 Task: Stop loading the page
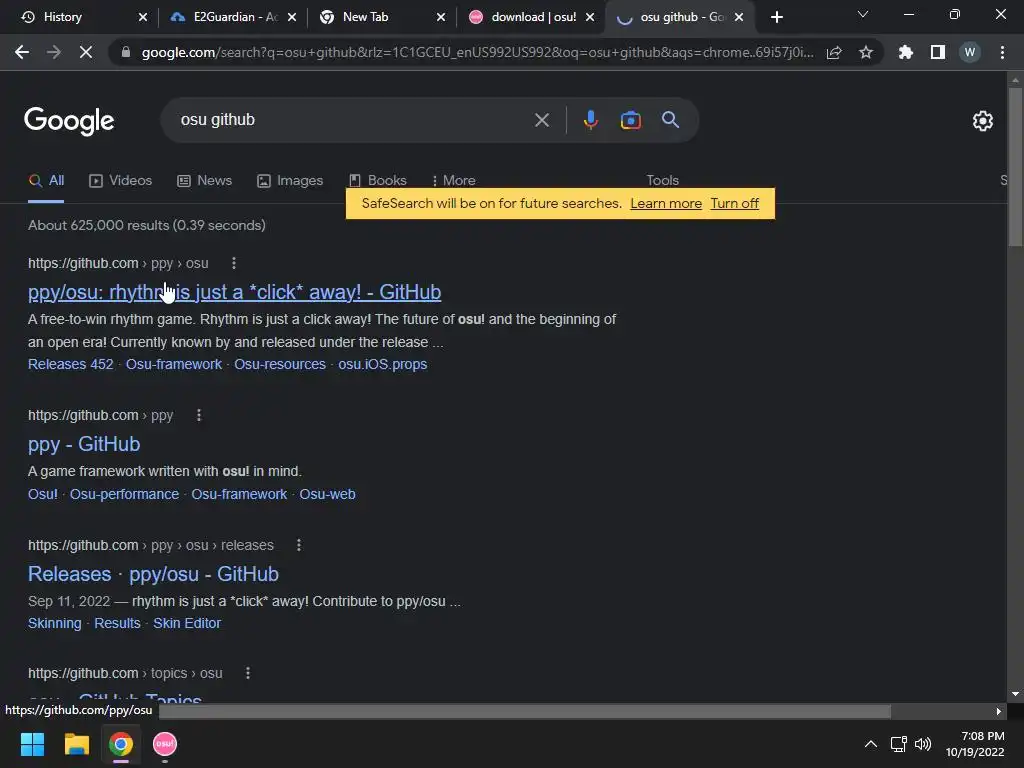(86, 52)
